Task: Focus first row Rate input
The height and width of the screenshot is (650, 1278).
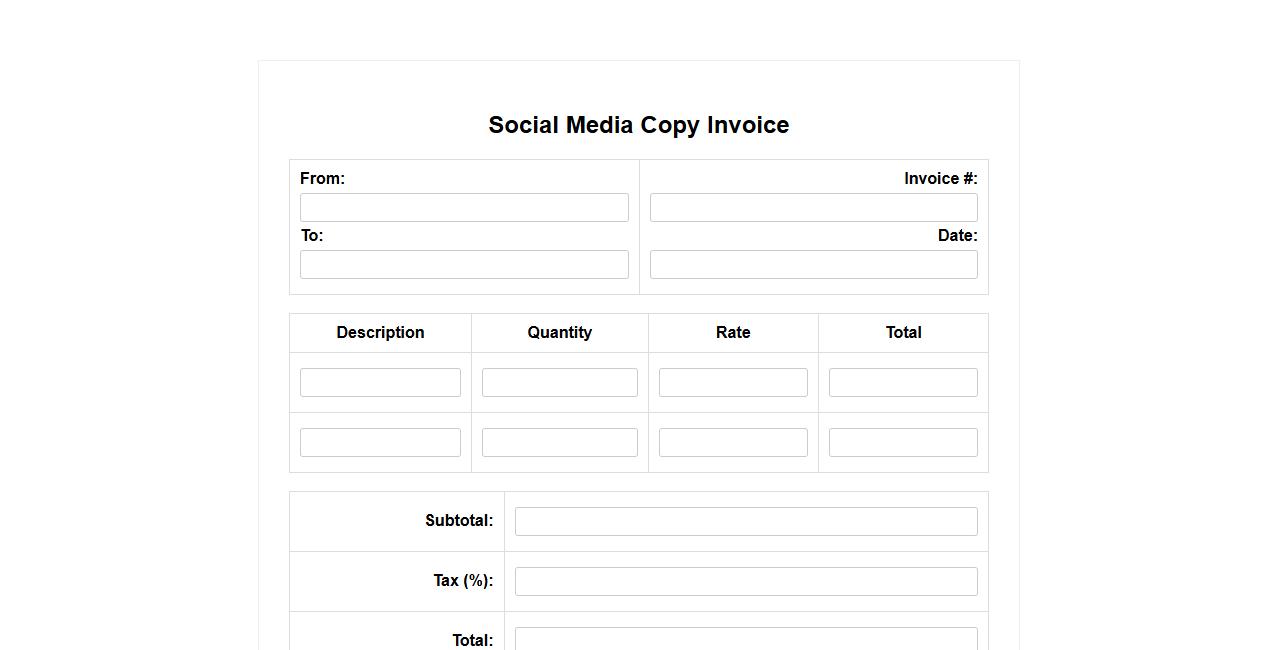Action: pyautogui.click(x=733, y=383)
